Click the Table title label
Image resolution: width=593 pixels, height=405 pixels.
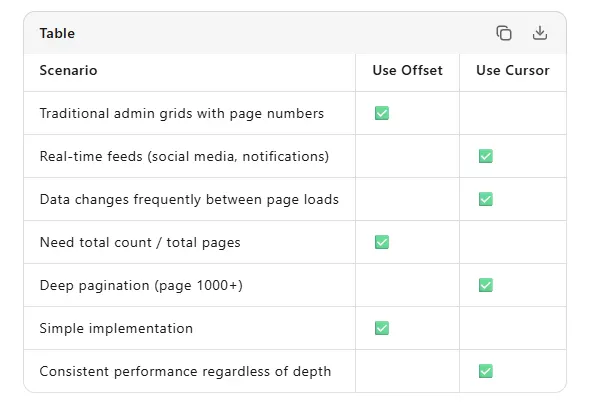(57, 33)
